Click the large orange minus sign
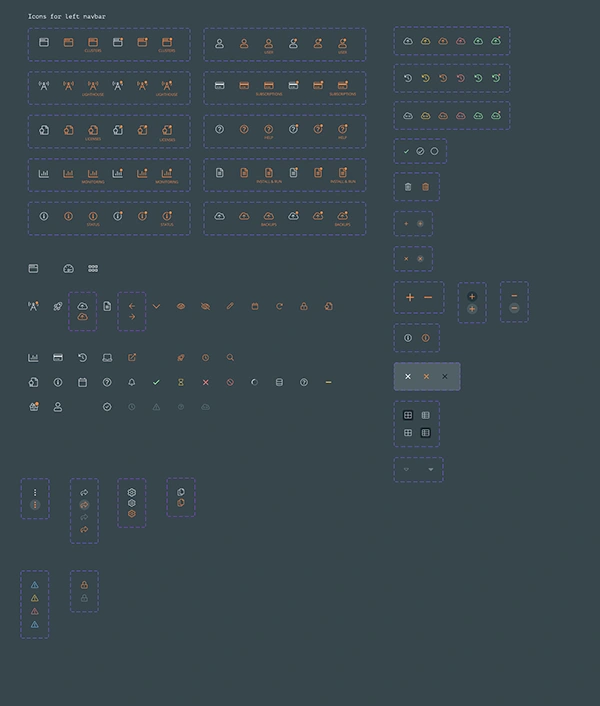 428,297
